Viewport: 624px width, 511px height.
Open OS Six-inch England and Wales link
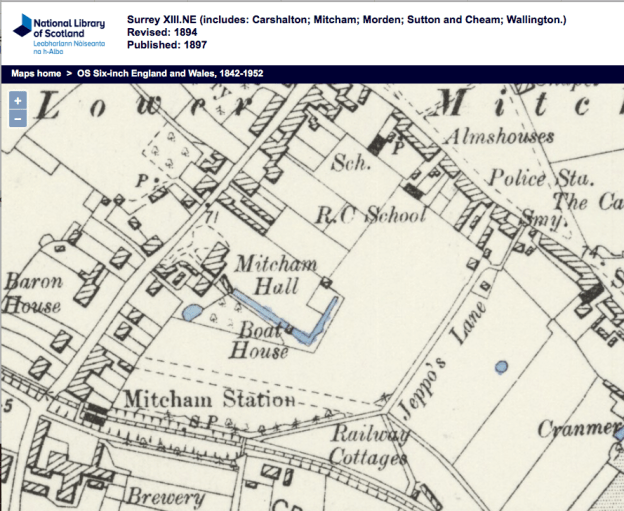170,74
